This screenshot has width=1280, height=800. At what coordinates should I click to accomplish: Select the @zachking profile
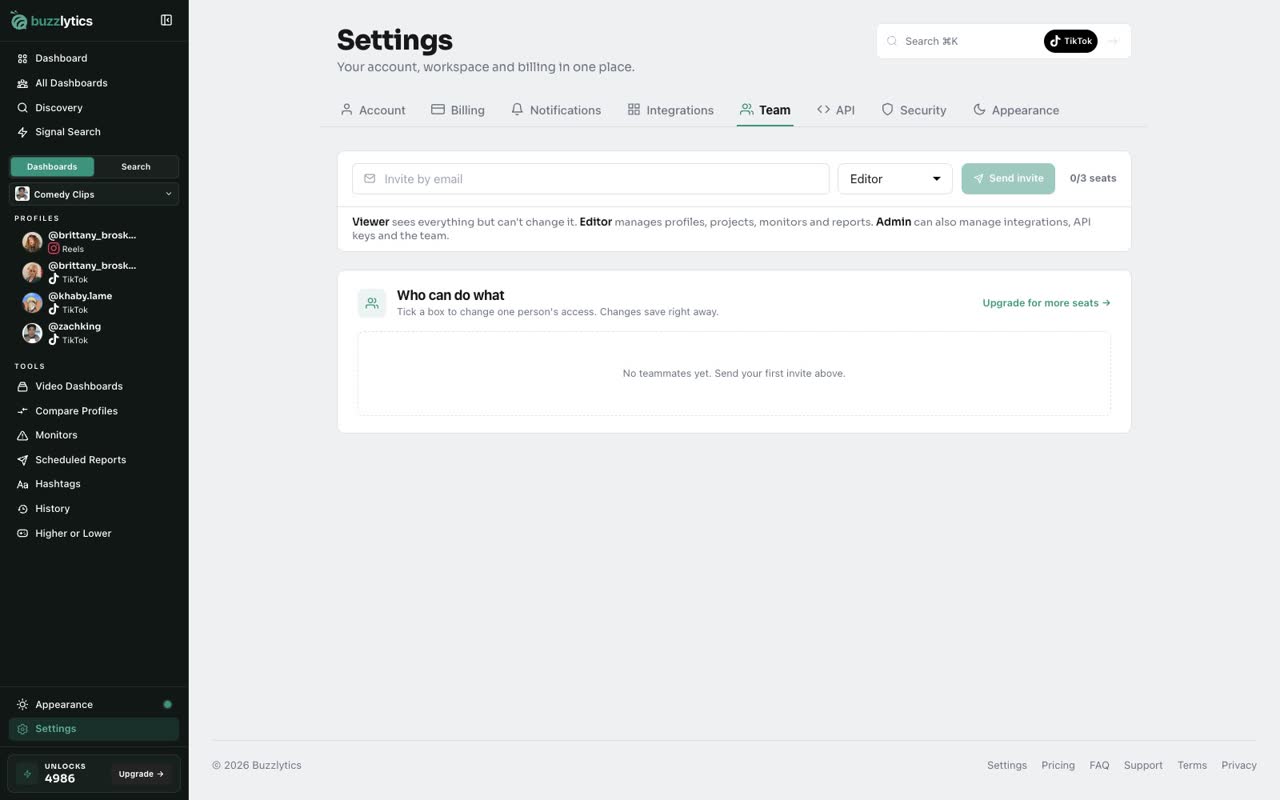(94, 333)
